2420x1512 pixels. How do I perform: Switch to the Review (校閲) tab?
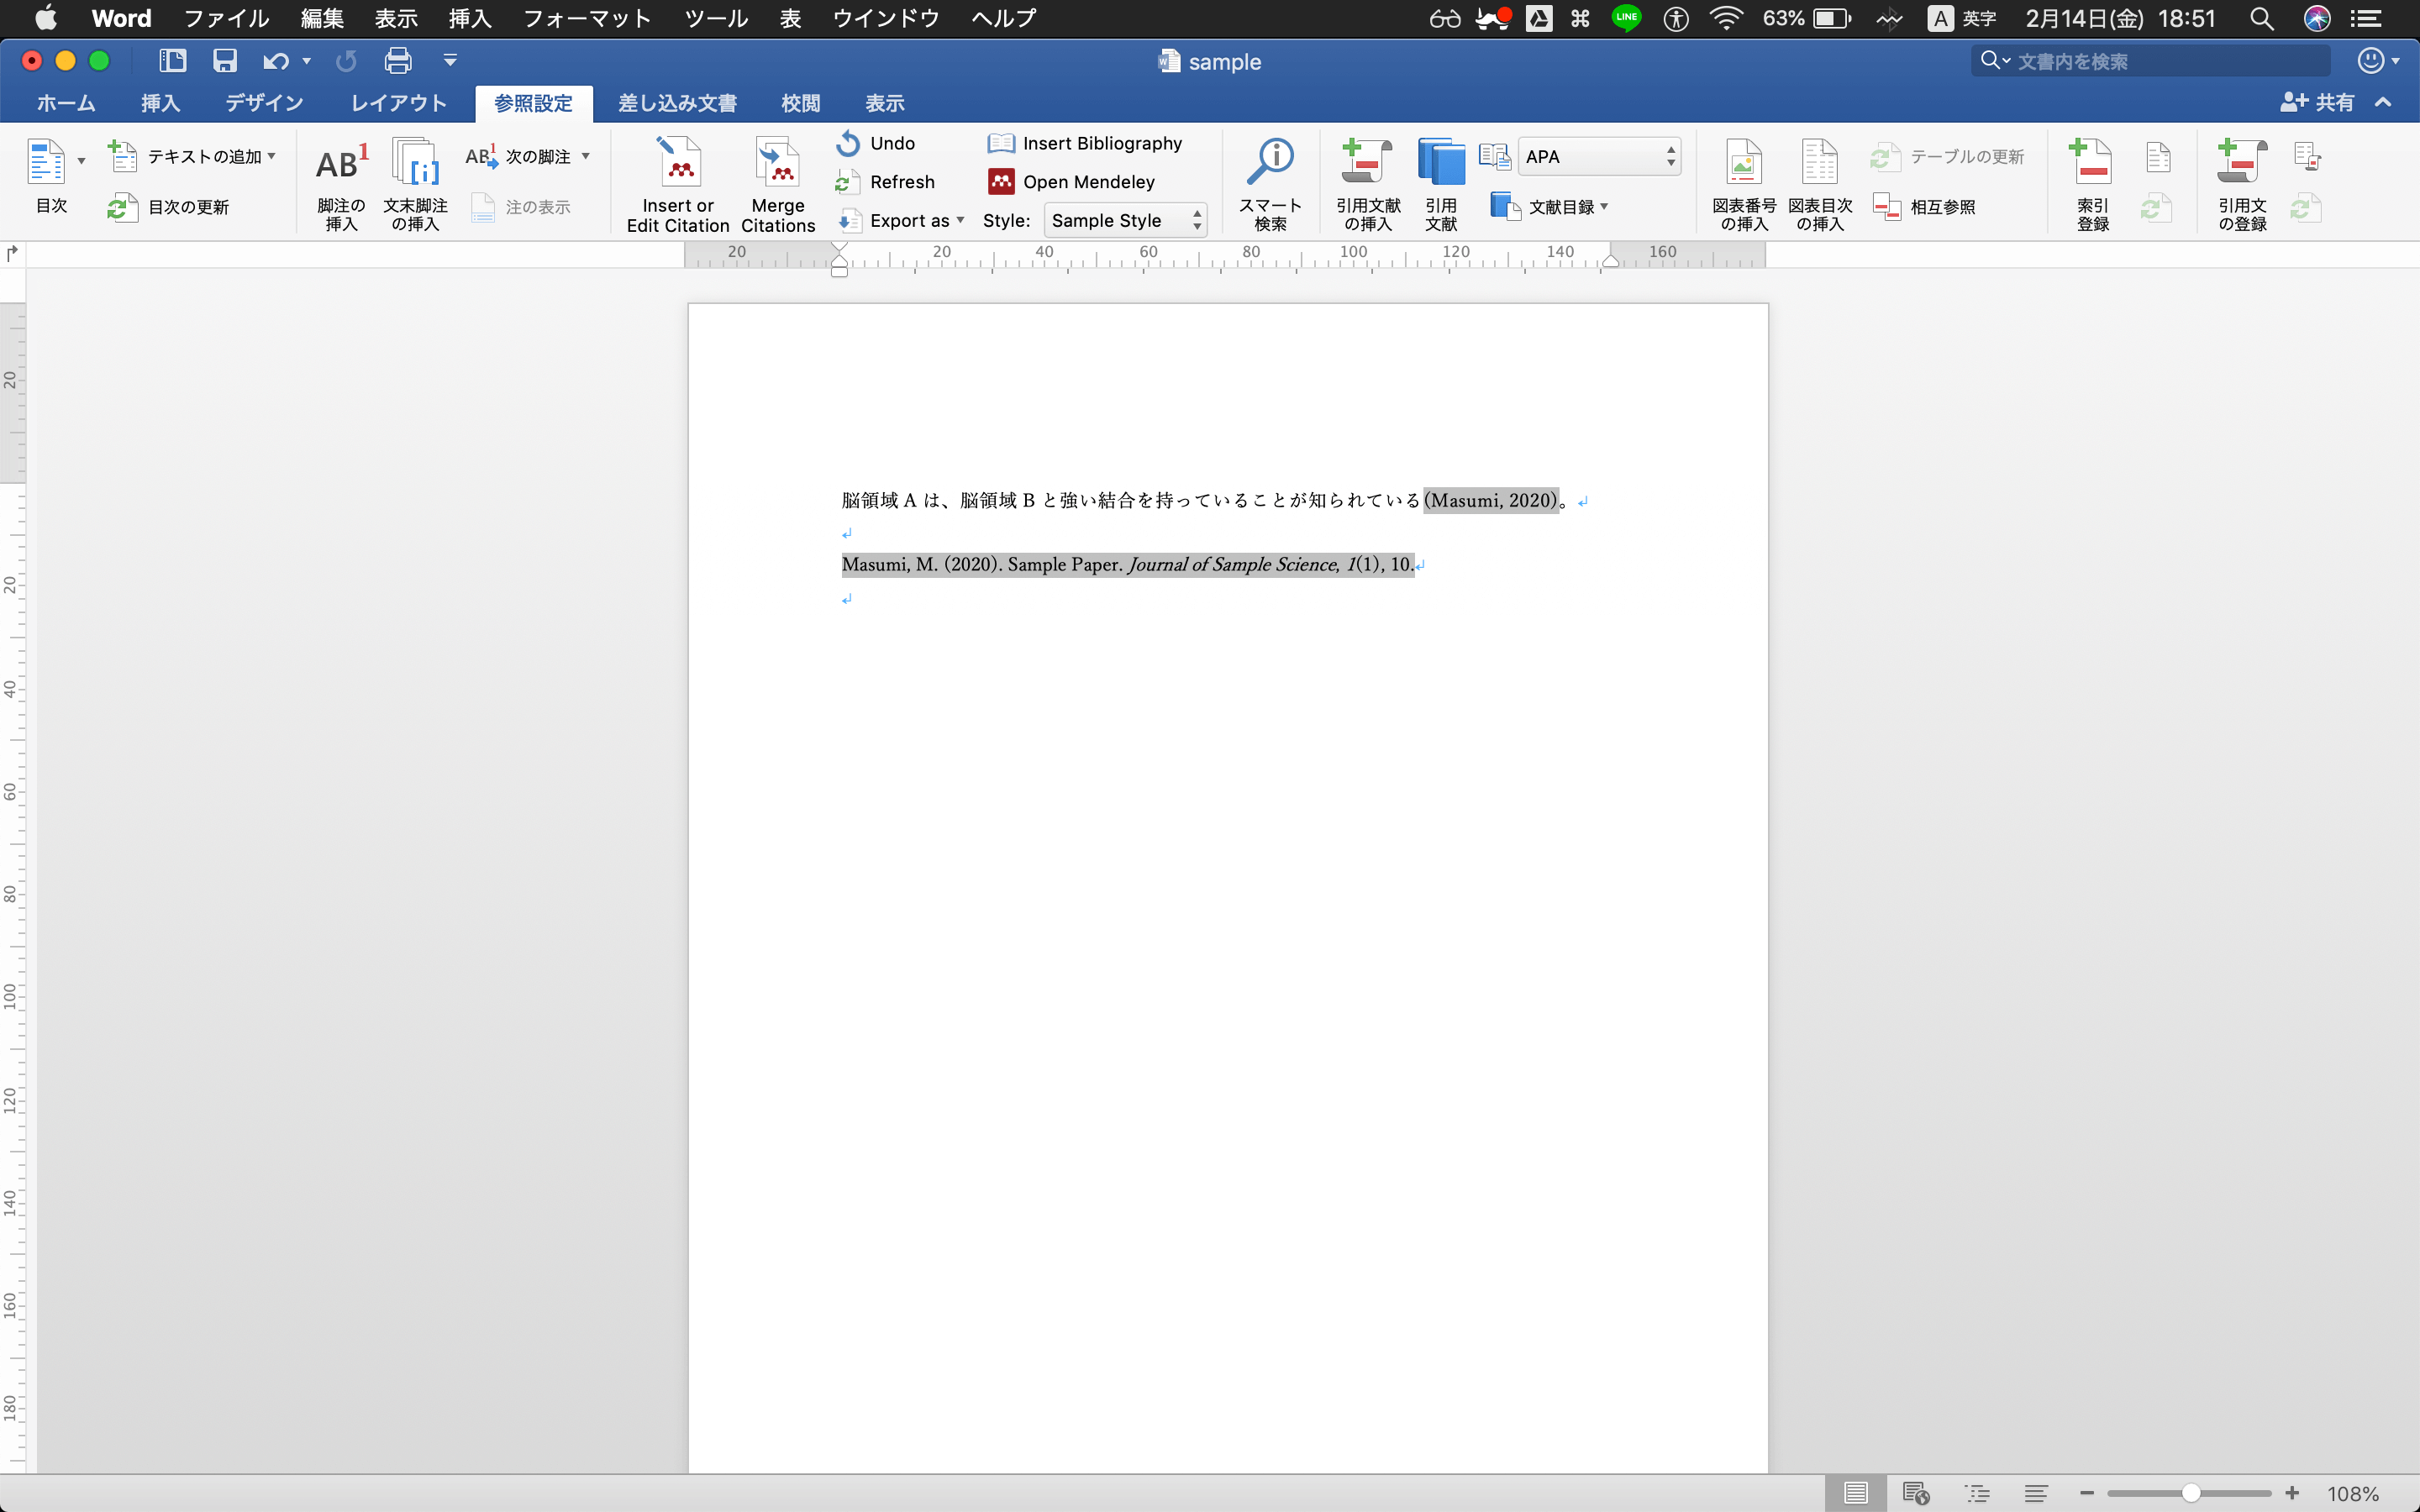pos(800,103)
